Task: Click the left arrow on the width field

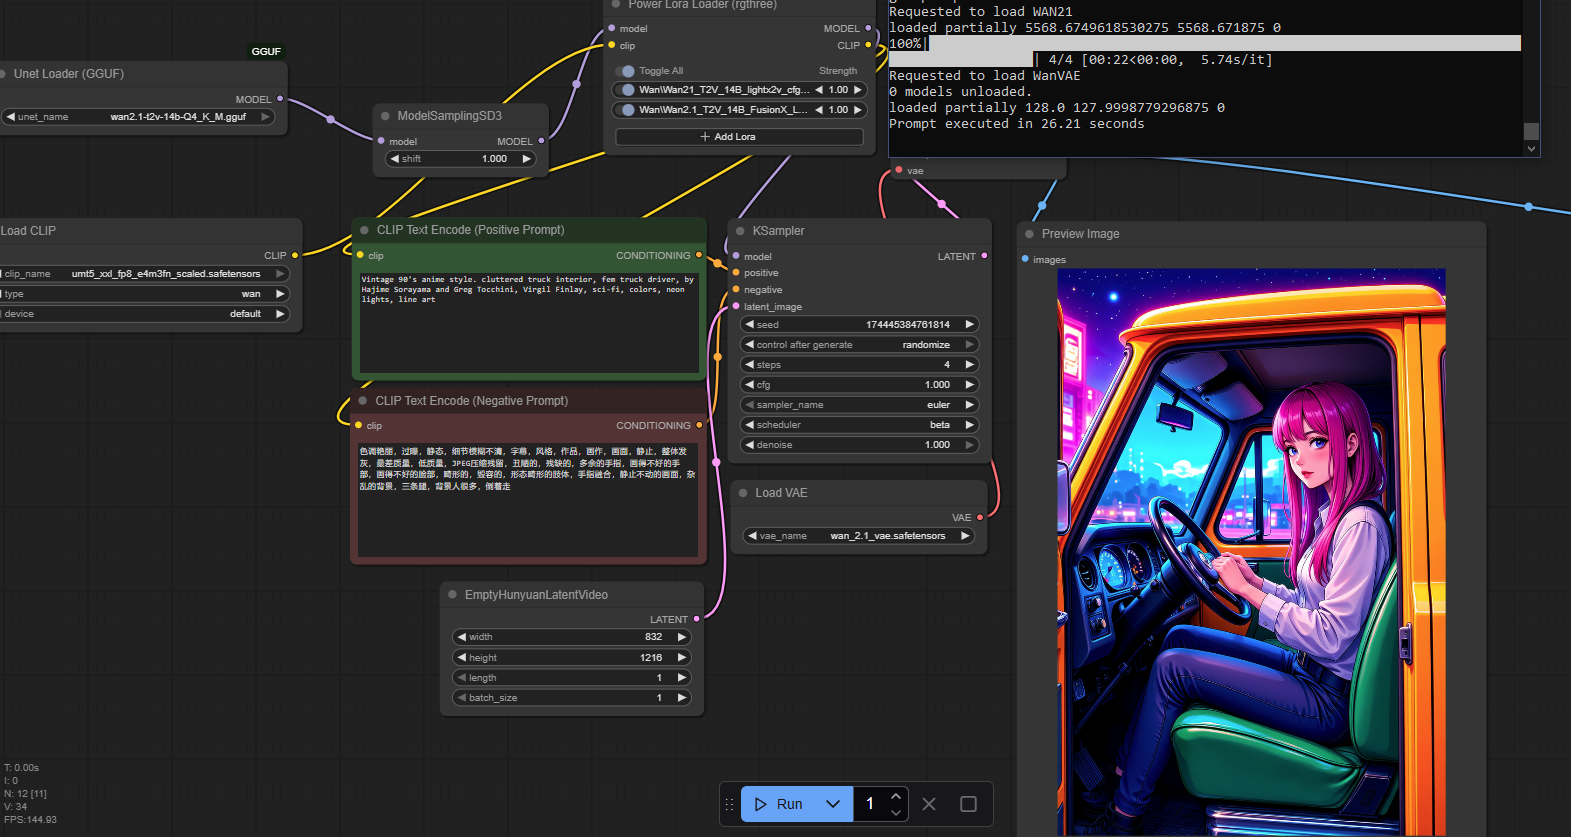Action: 462,637
